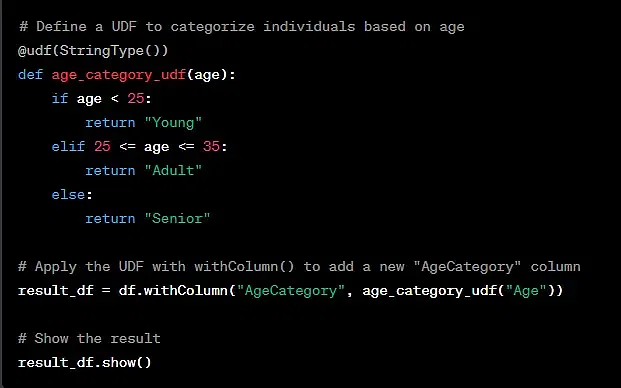Viewport: 621px width, 388px height.
Task: Click df.withColumn in the assignment line
Action: [173, 291]
